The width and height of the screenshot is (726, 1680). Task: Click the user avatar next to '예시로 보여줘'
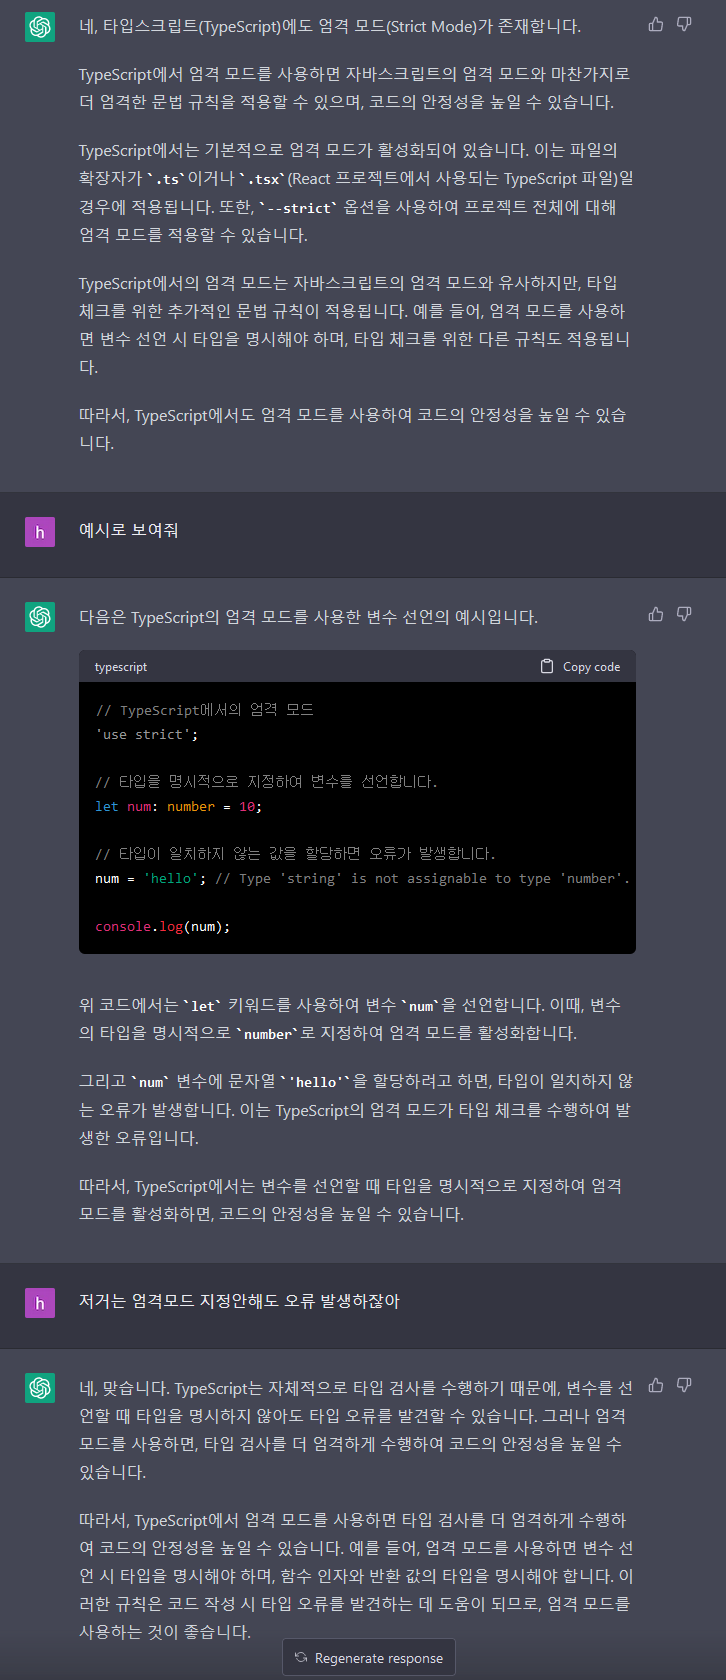tap(40, 532)
